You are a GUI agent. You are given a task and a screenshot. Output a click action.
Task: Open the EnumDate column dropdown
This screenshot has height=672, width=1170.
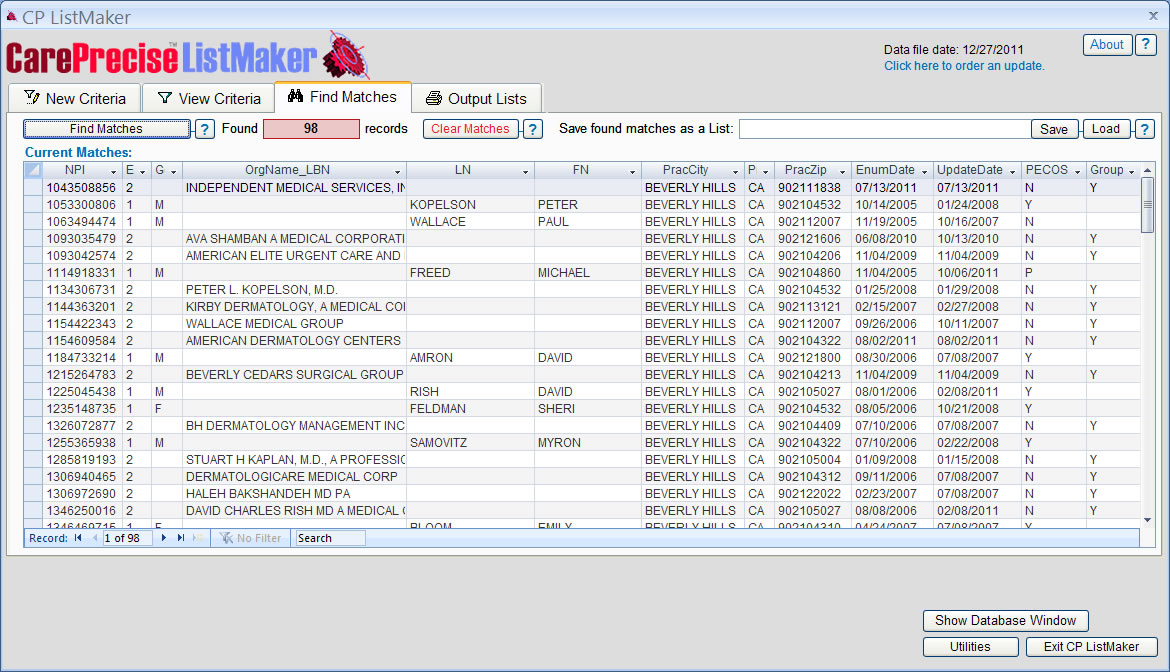(924, 172)
